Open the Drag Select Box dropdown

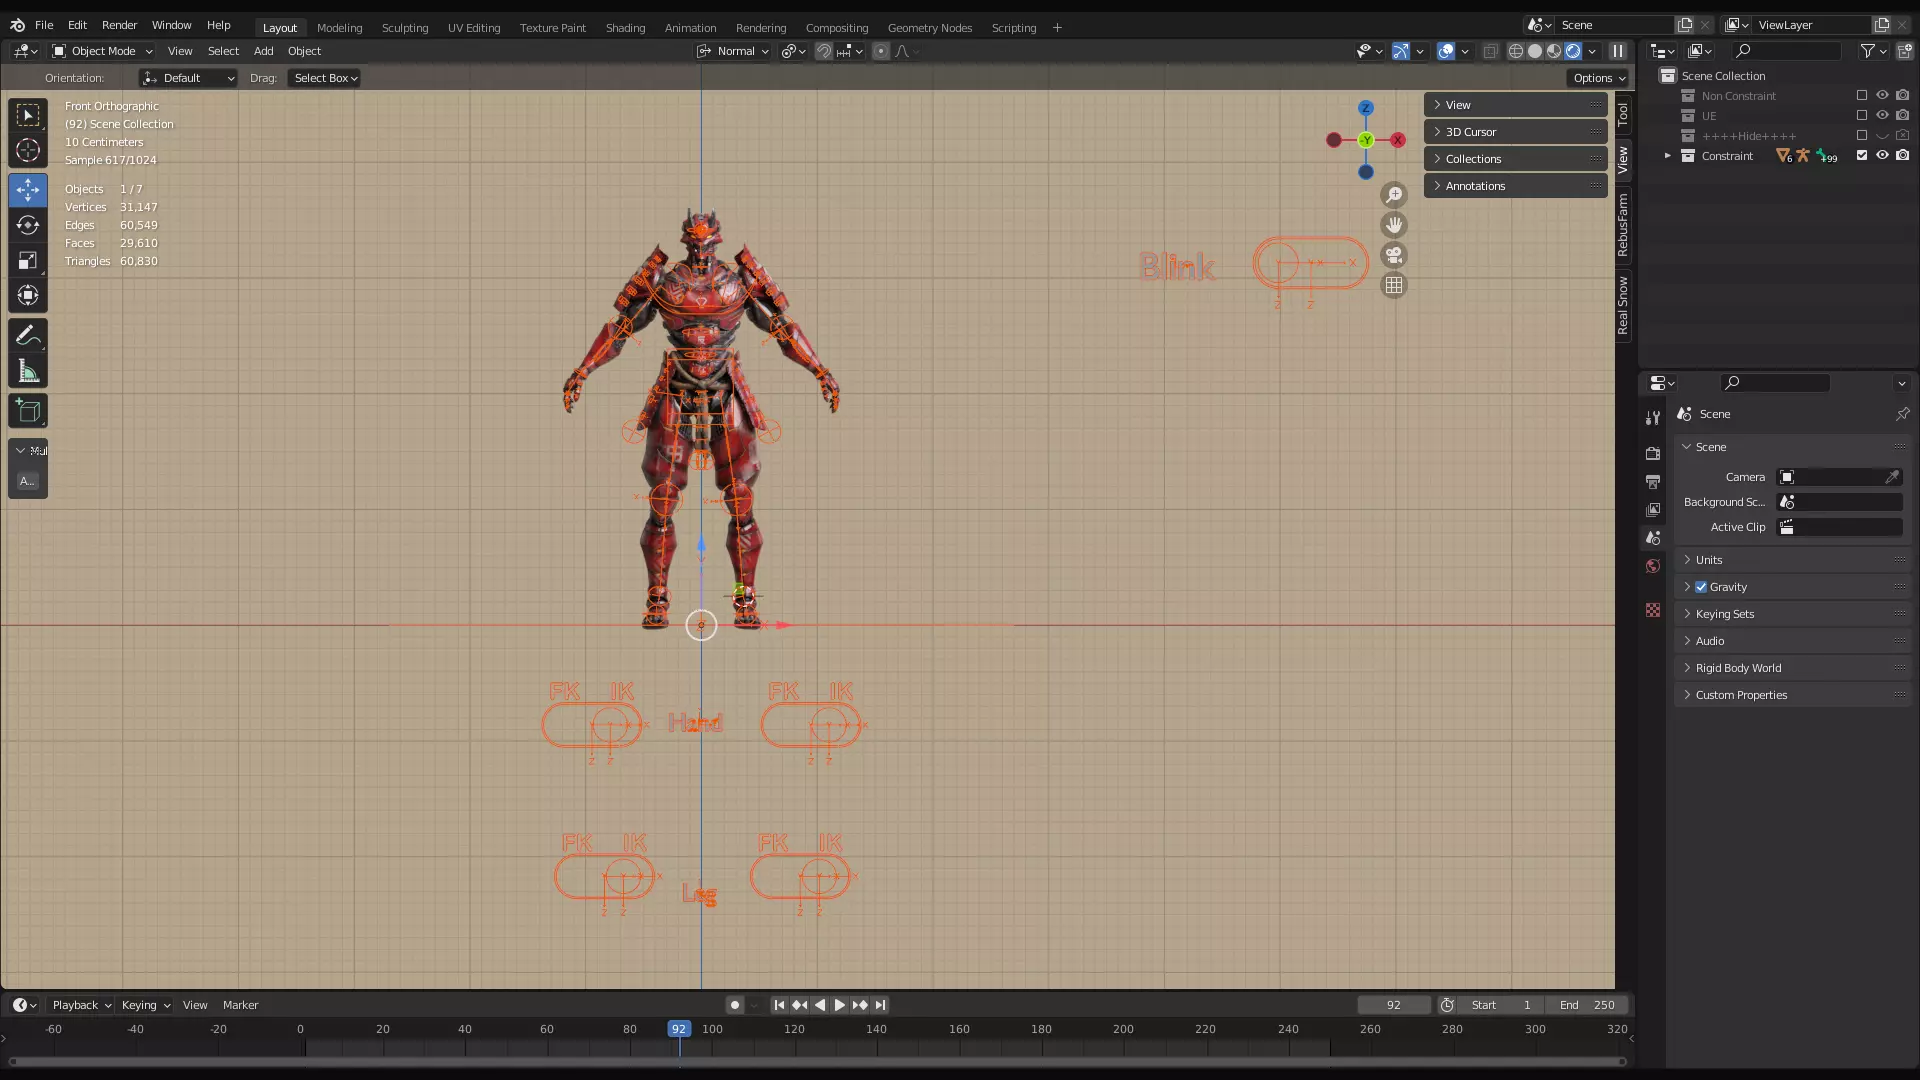pos(325,78)
